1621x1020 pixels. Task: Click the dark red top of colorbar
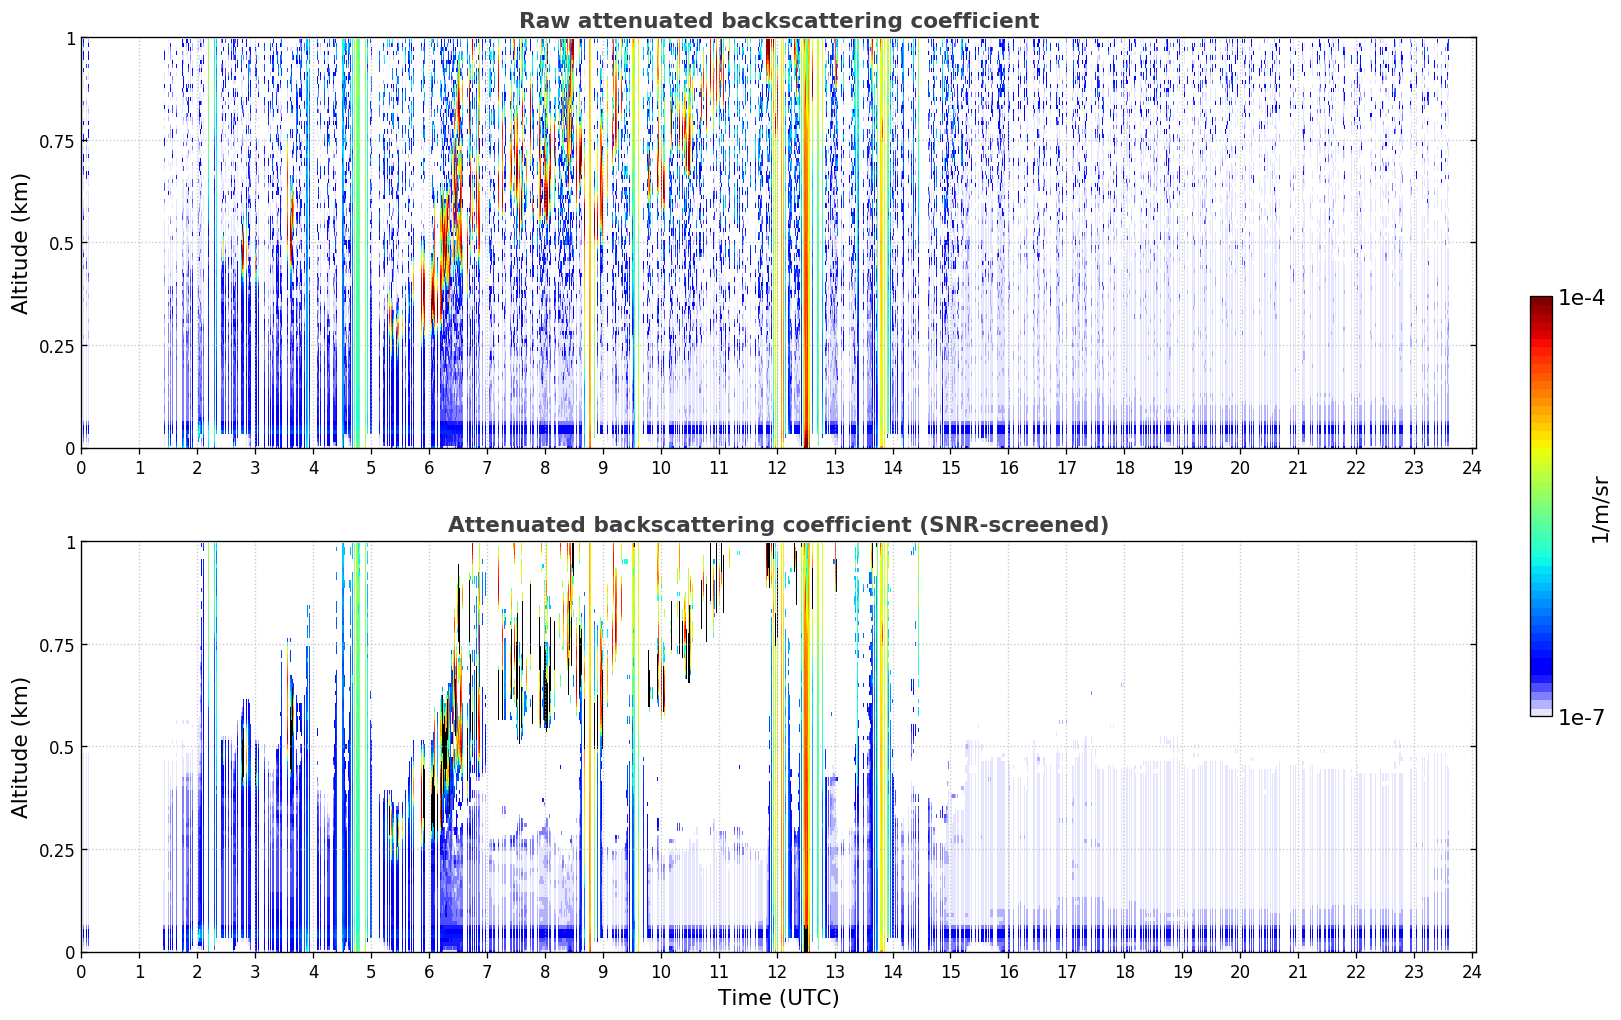(1541, 304)
